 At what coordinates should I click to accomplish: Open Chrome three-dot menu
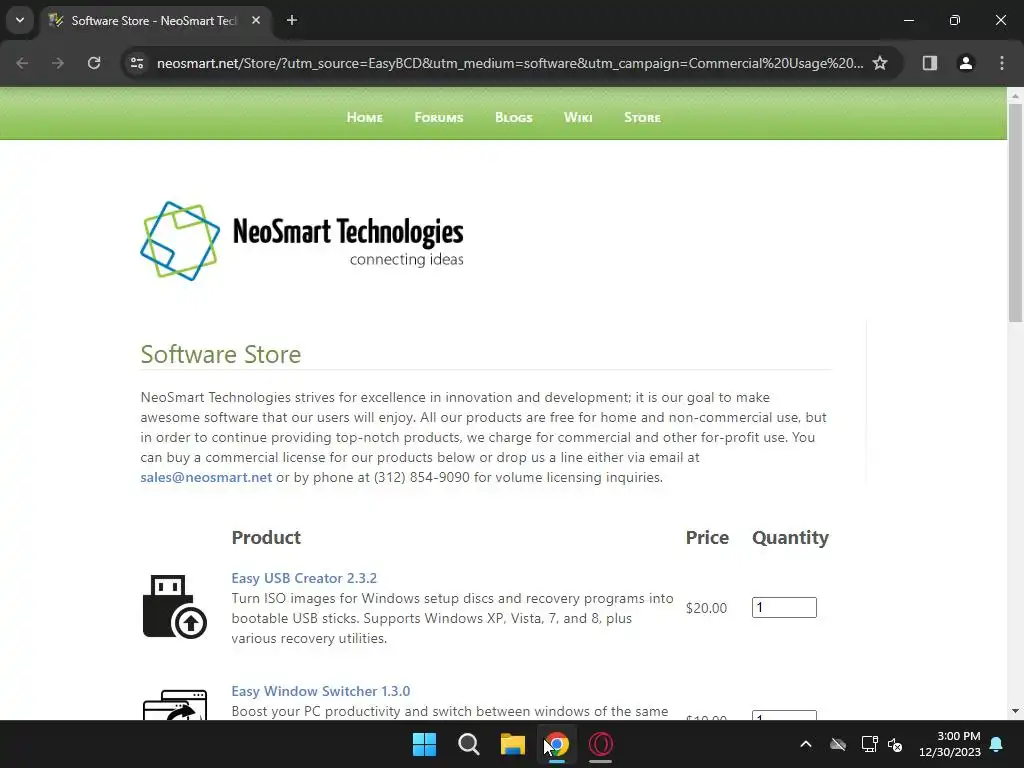(x=1001, y=63)
